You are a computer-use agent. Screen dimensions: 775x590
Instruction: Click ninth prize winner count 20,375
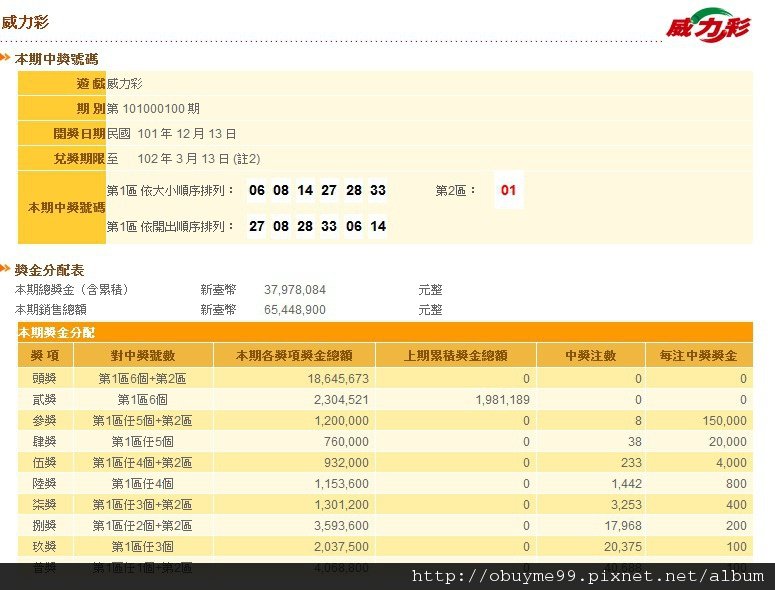coord(623,547)
